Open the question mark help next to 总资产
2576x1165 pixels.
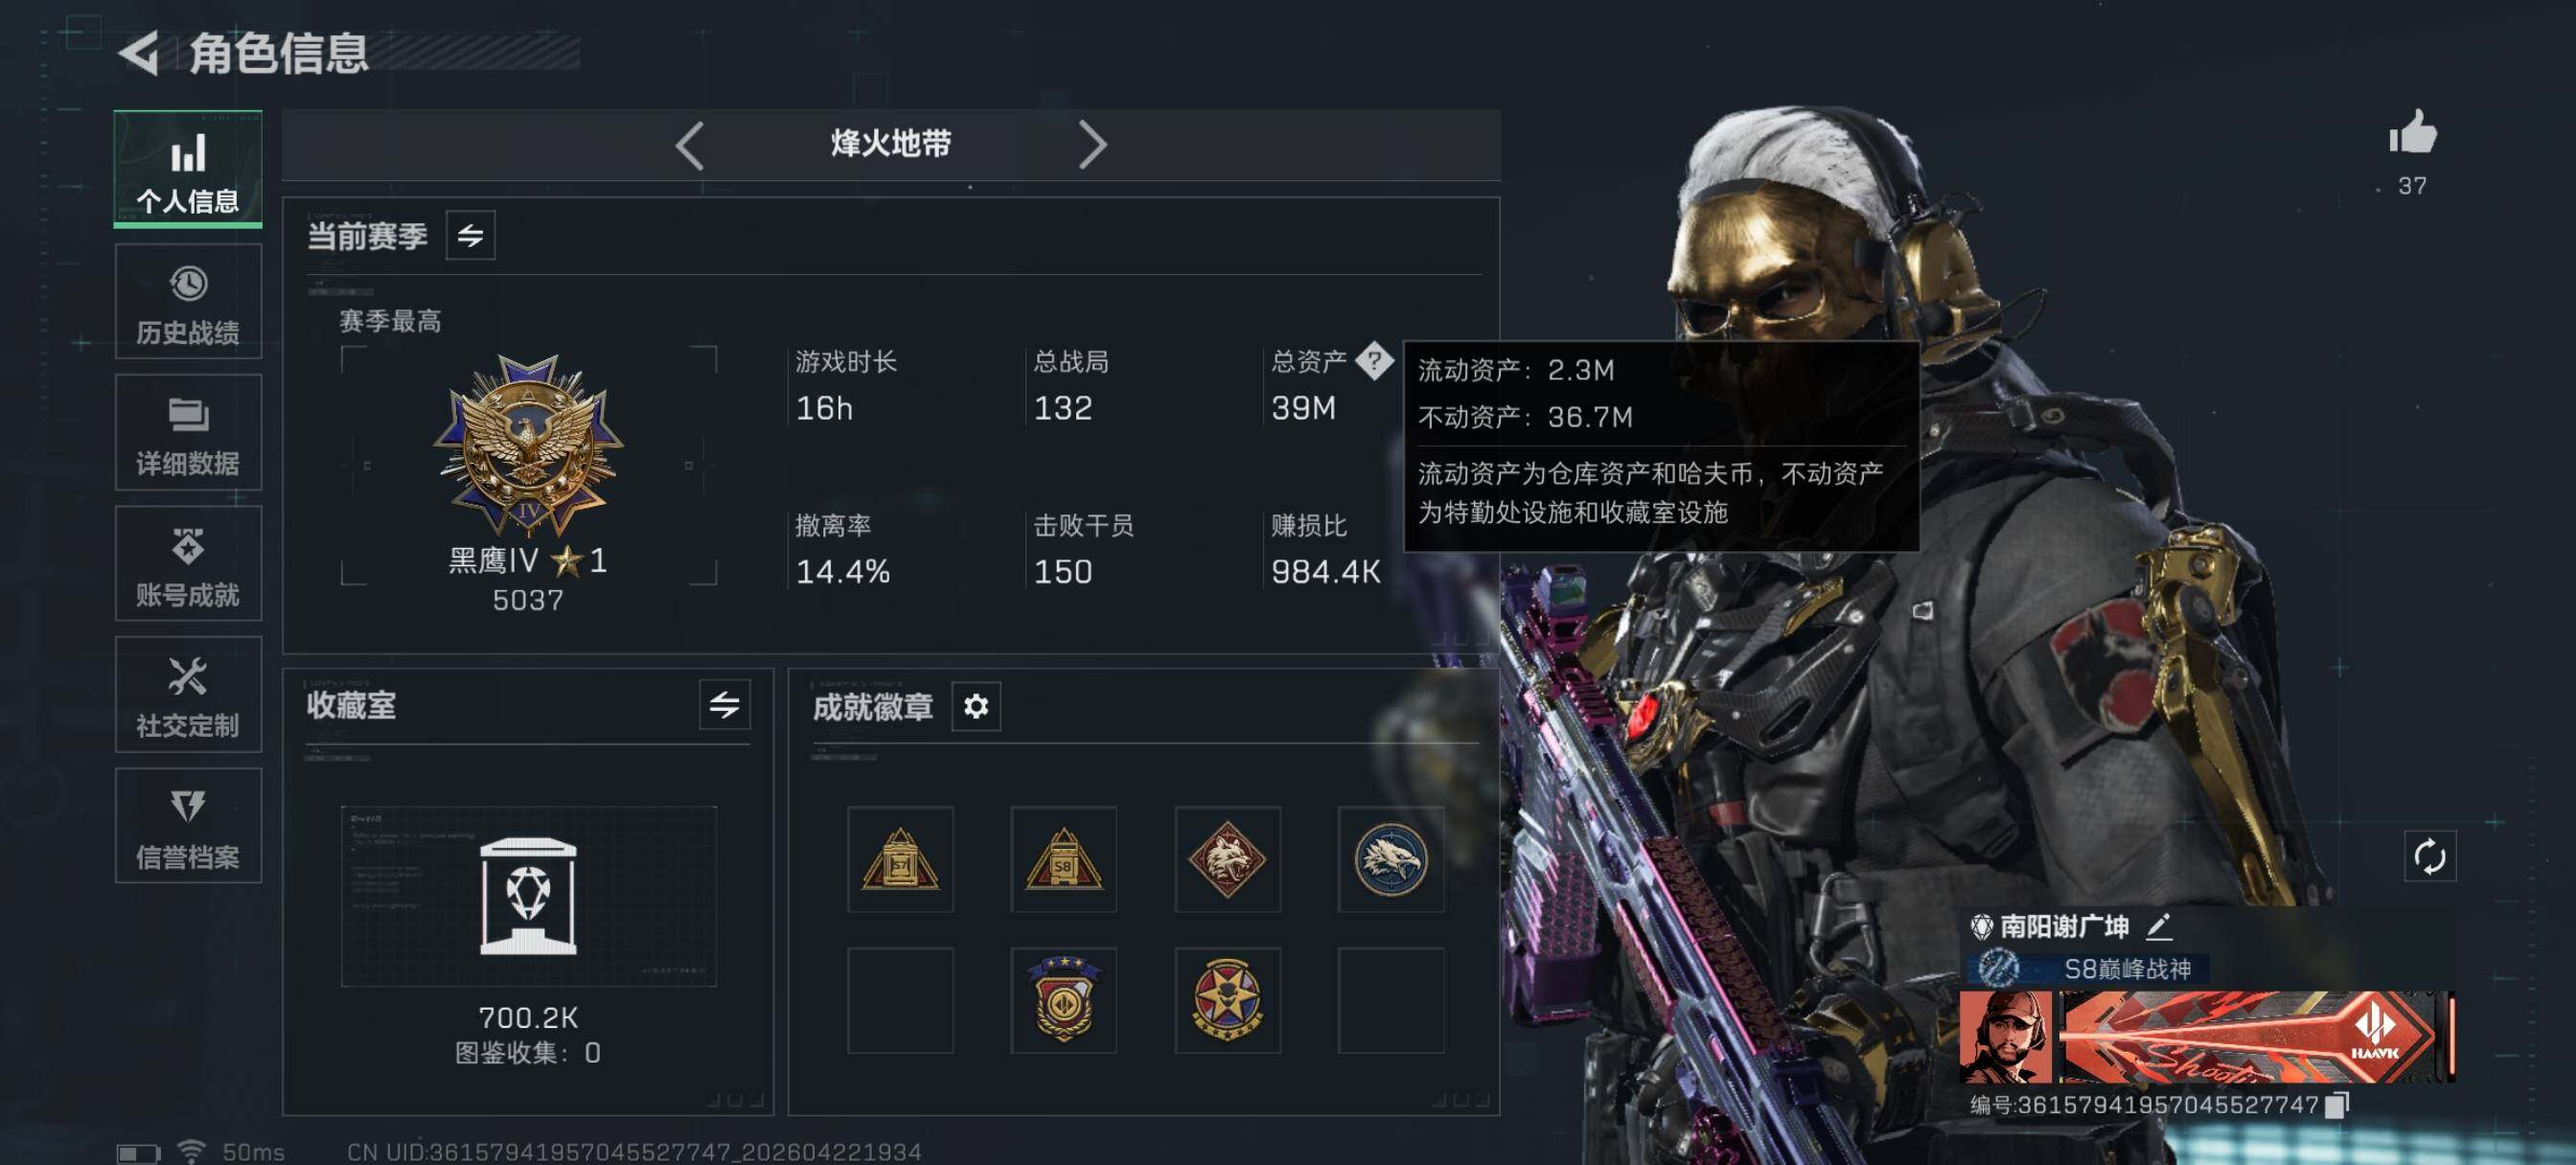point(1374,360)
